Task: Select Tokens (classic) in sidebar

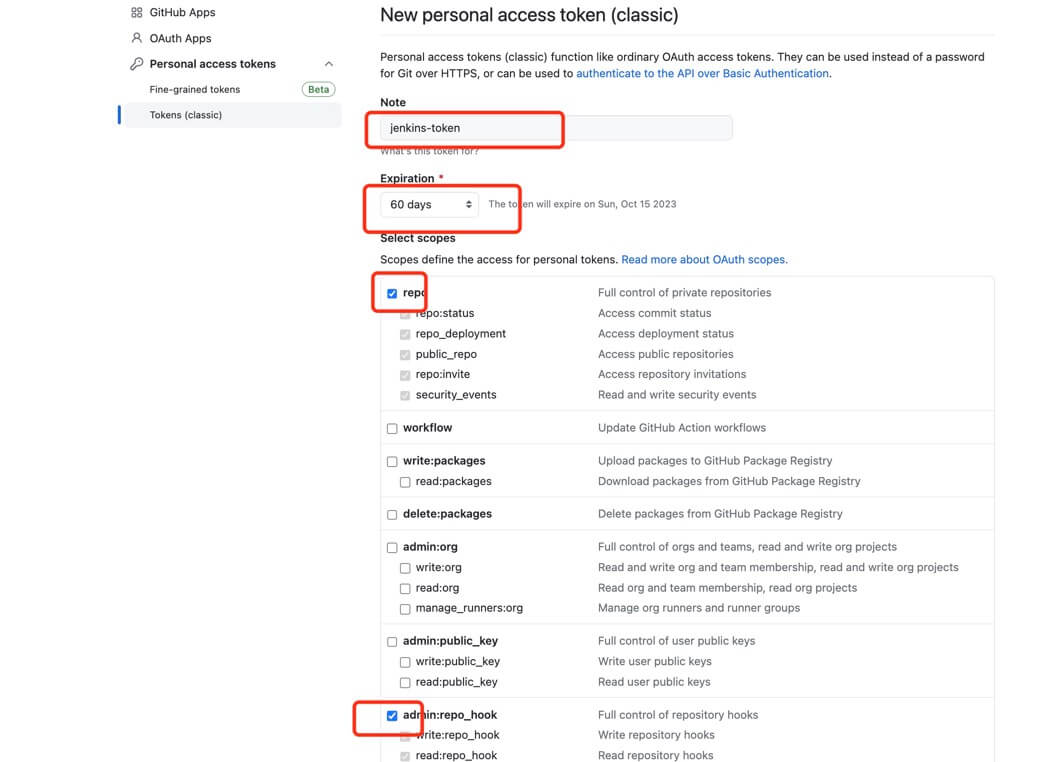Action: pos(186,115)
